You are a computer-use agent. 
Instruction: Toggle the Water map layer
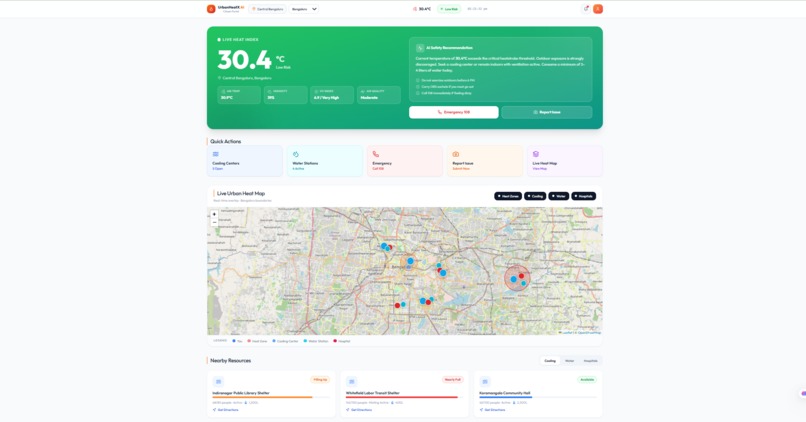pyautogui.click(x=559, y=196)
